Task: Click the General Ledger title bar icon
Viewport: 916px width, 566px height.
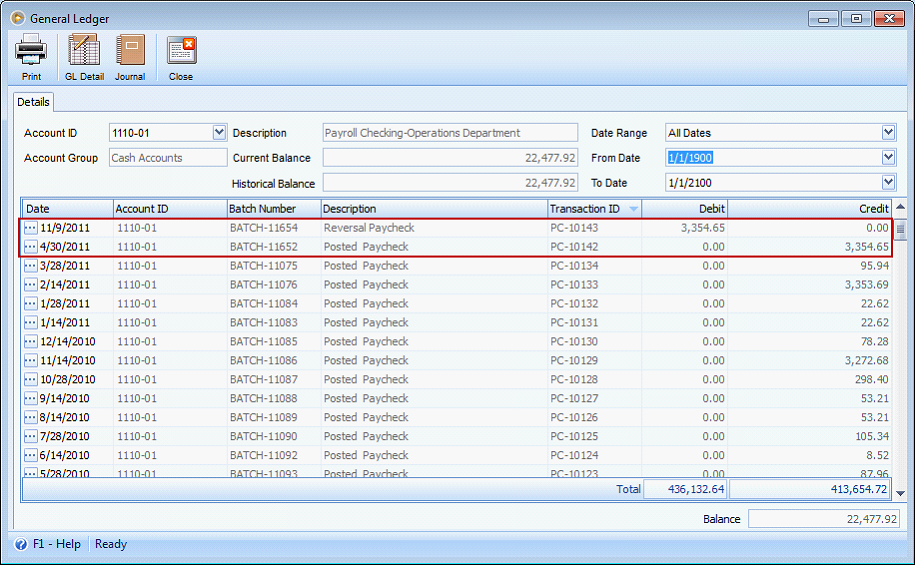Action: click(18, 18)
